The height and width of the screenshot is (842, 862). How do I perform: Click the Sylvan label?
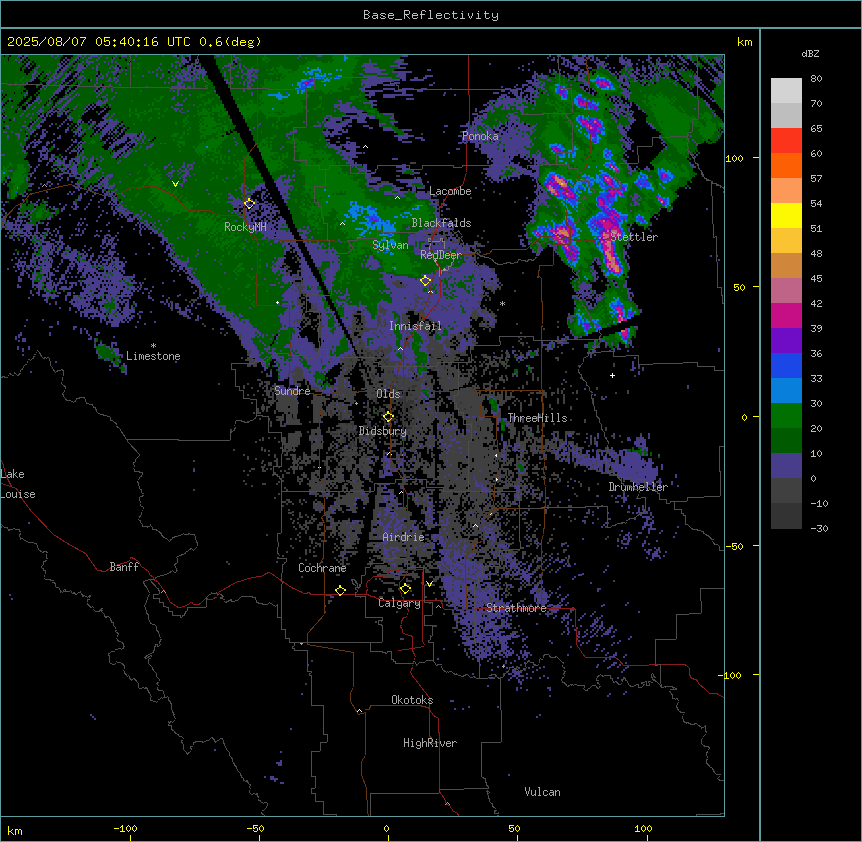click(390, 245)
